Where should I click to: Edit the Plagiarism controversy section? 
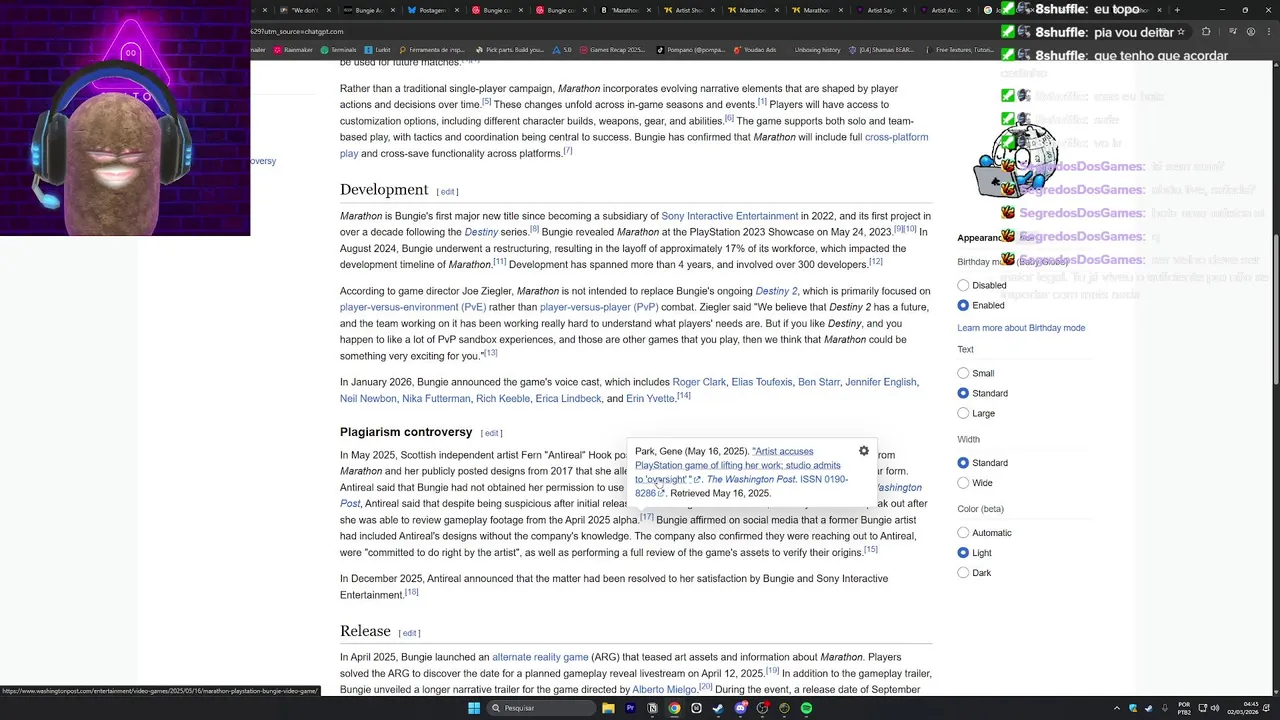point(491,433)
